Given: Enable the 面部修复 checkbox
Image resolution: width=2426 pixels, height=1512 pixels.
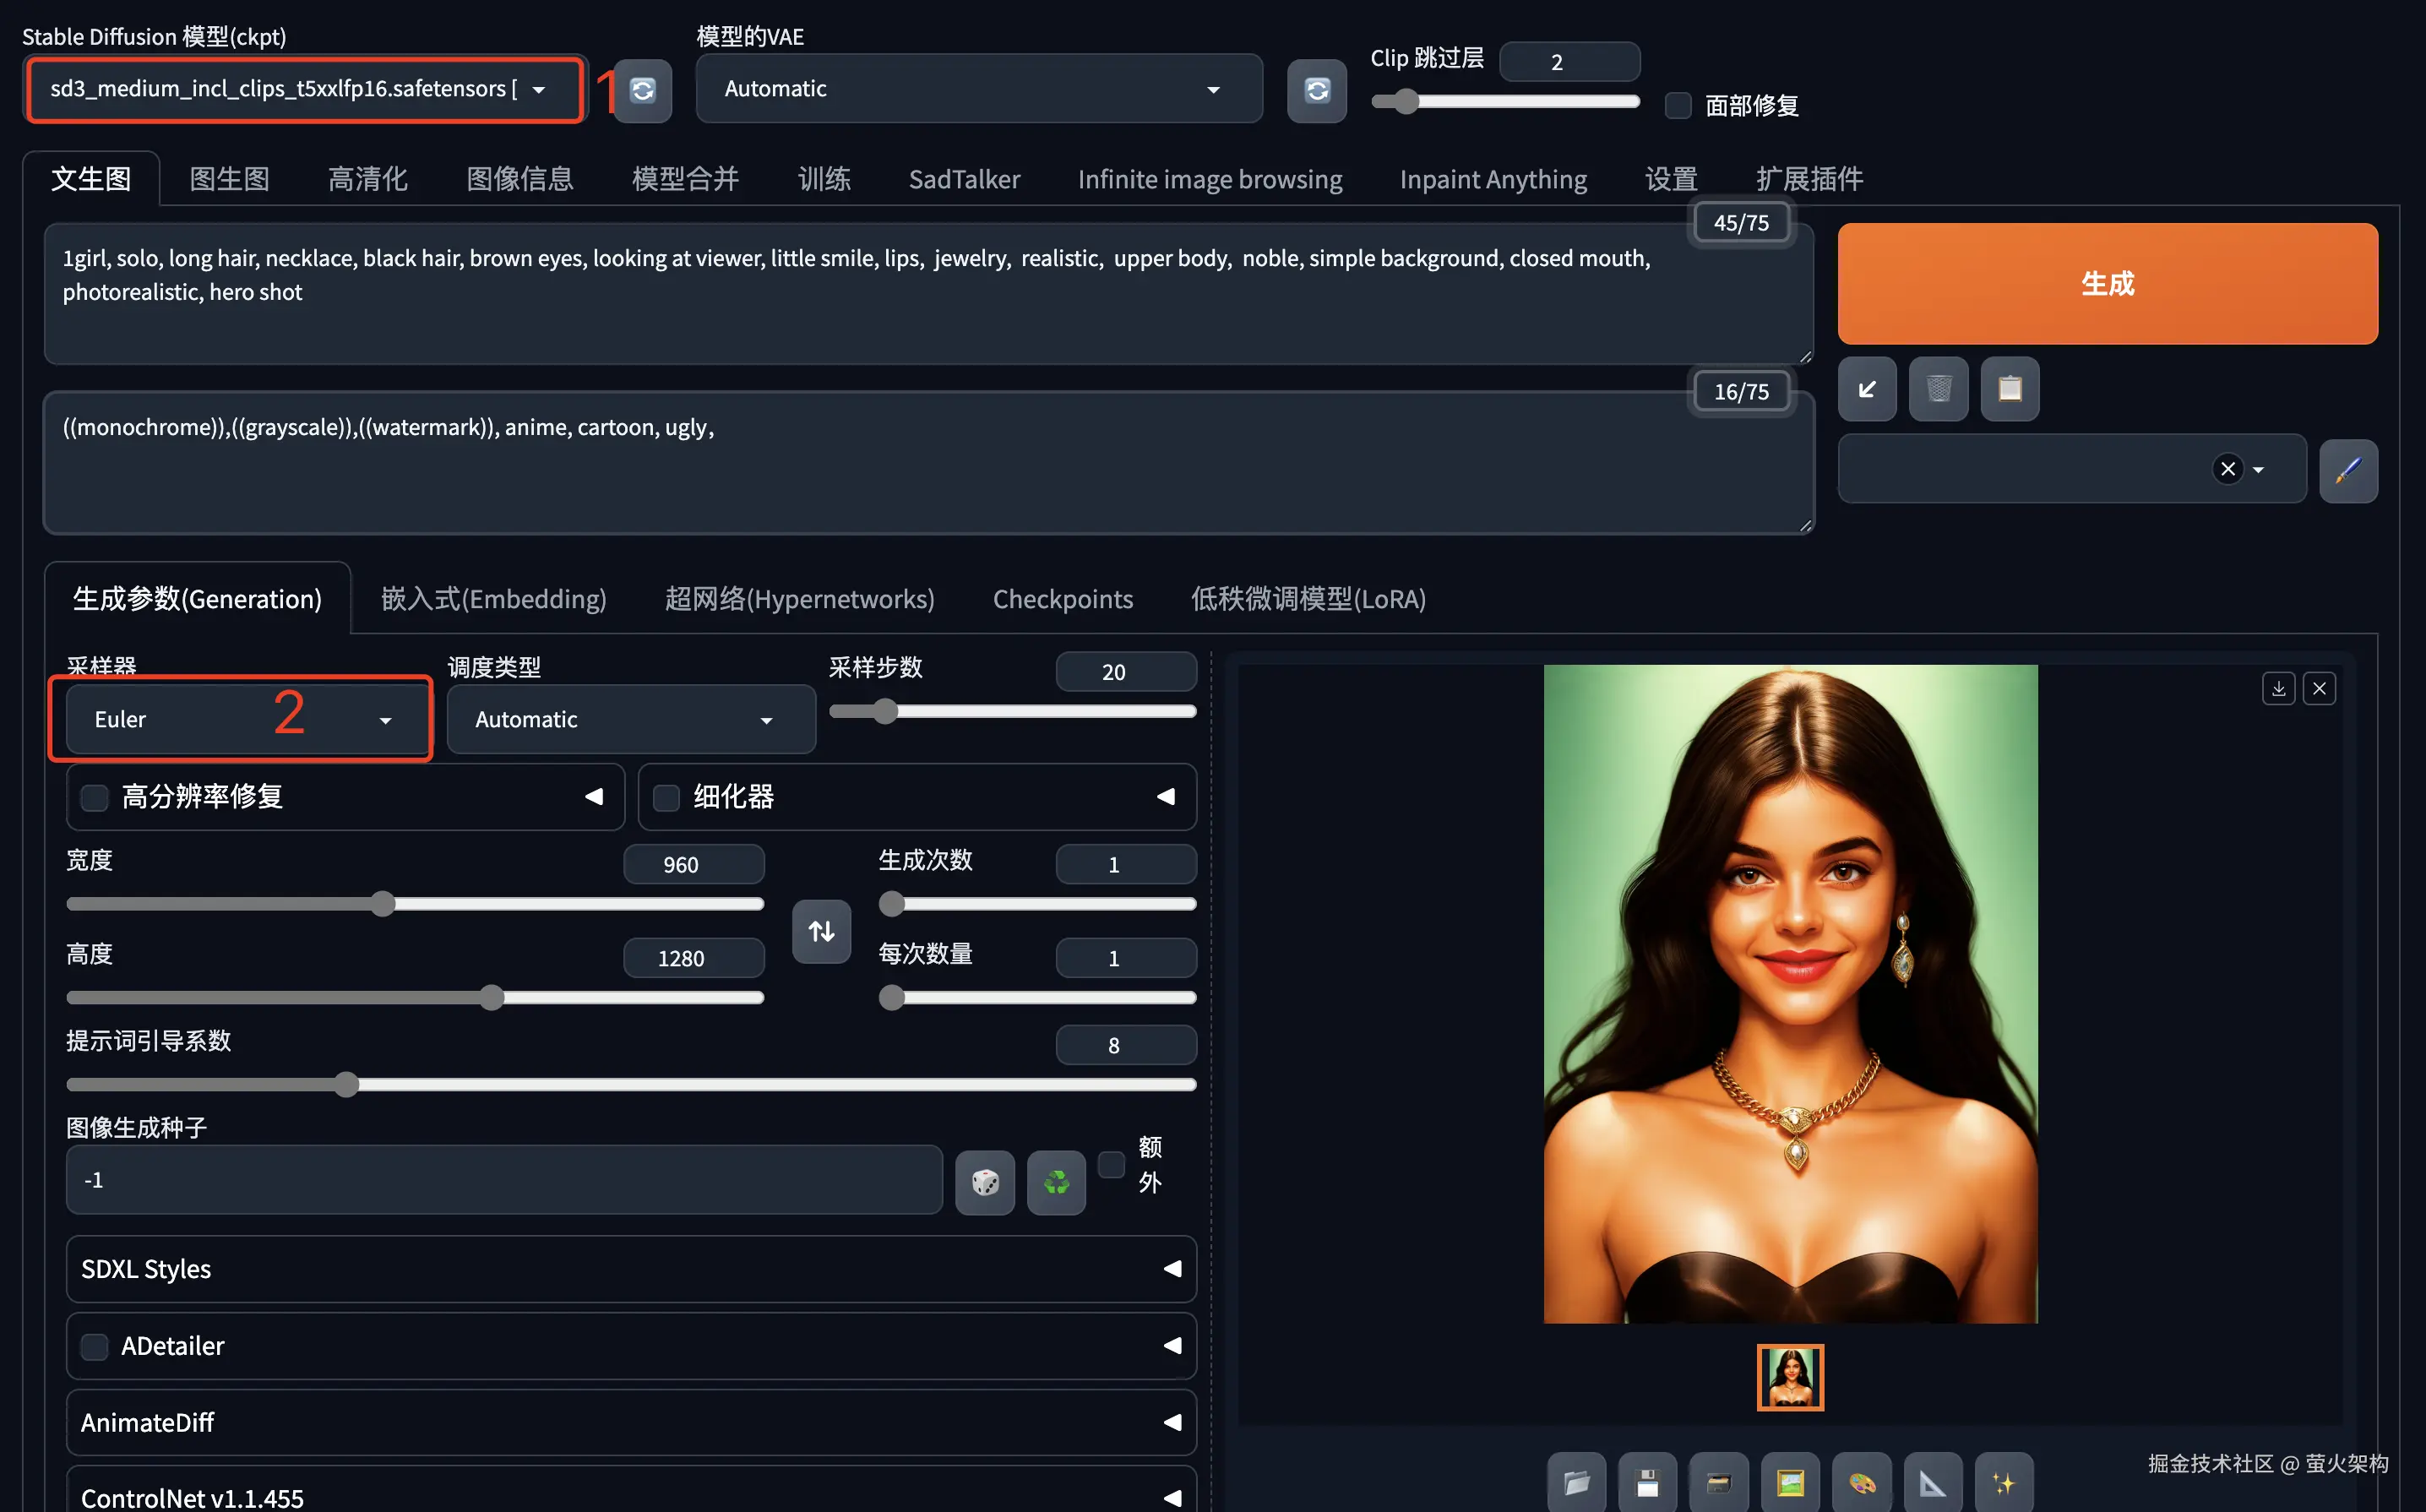Looking at the screenshot, I should (x=1678, y=105).
